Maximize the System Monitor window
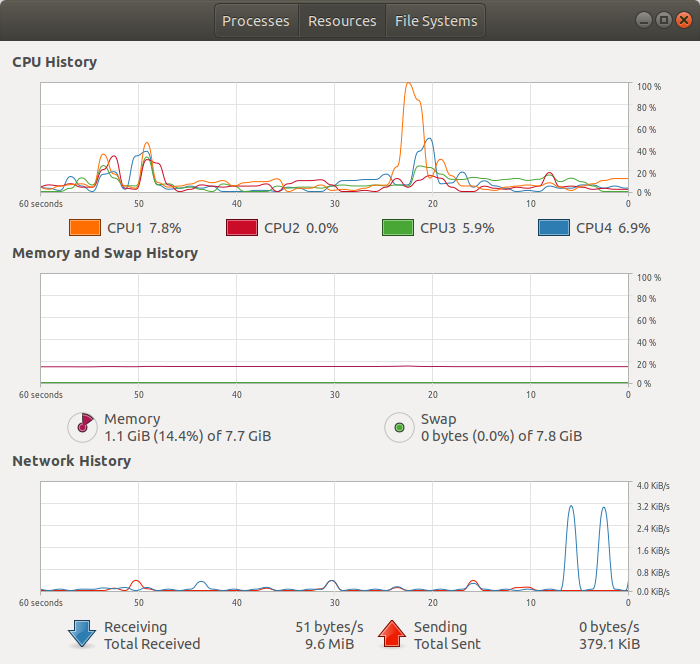 click(x=664, y=20)
